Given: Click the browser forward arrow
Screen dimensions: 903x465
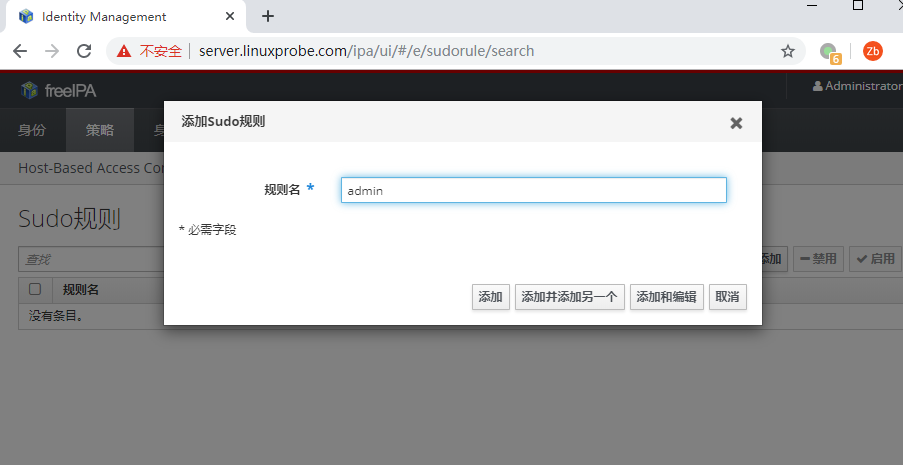Looking at the screenshot, I should pos(52,51).
